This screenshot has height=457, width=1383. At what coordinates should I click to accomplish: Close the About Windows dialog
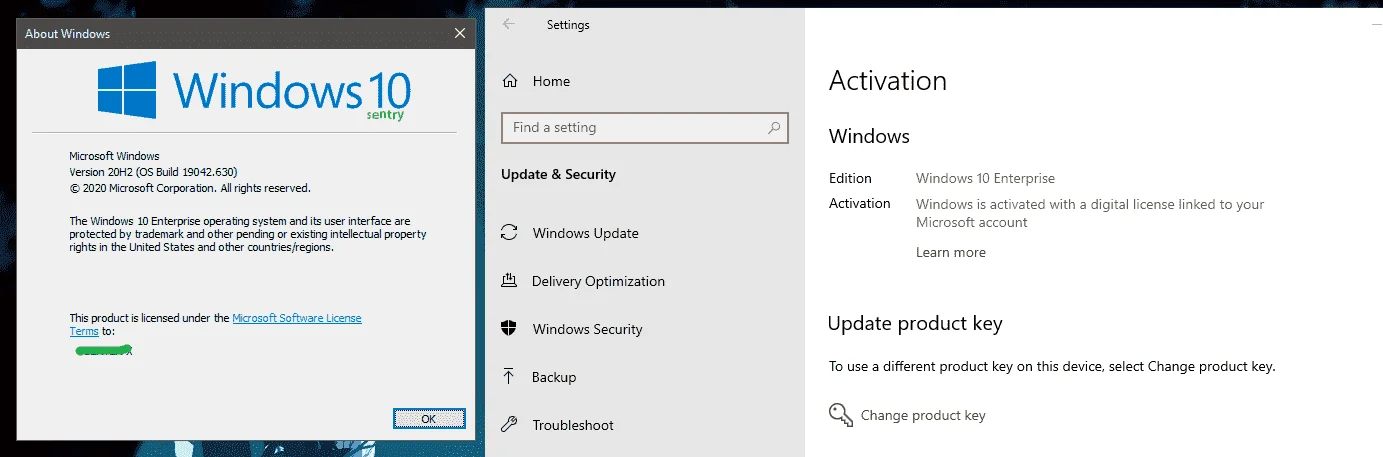[460, 33]
